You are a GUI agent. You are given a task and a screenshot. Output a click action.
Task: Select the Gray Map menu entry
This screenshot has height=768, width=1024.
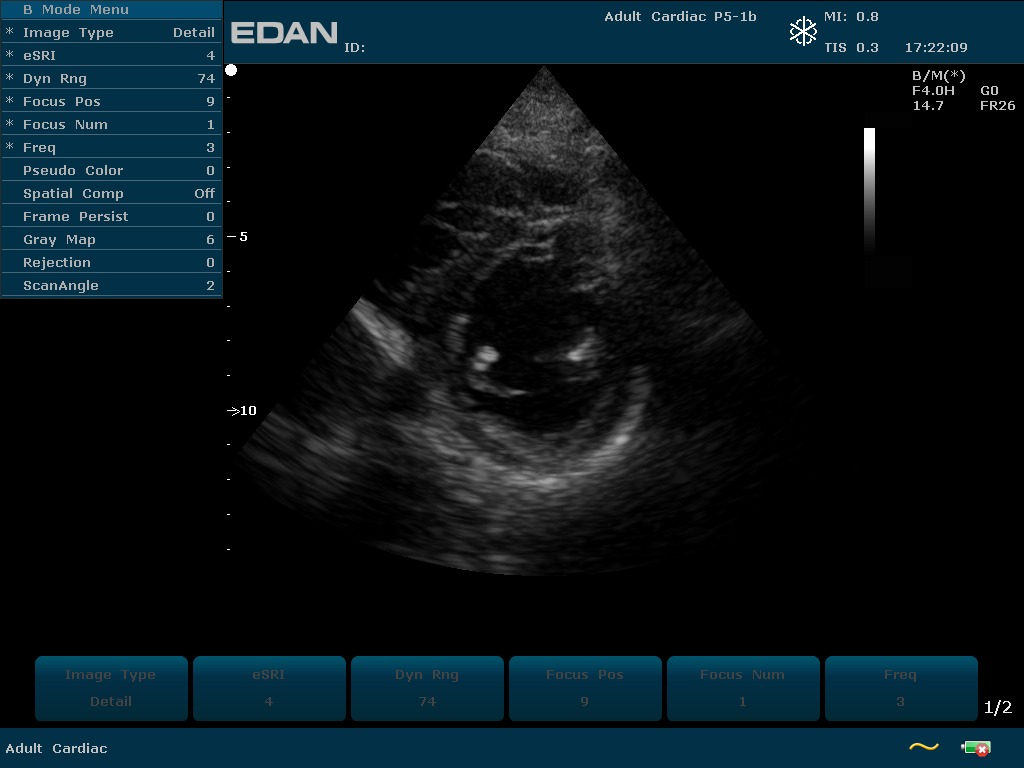111,239
